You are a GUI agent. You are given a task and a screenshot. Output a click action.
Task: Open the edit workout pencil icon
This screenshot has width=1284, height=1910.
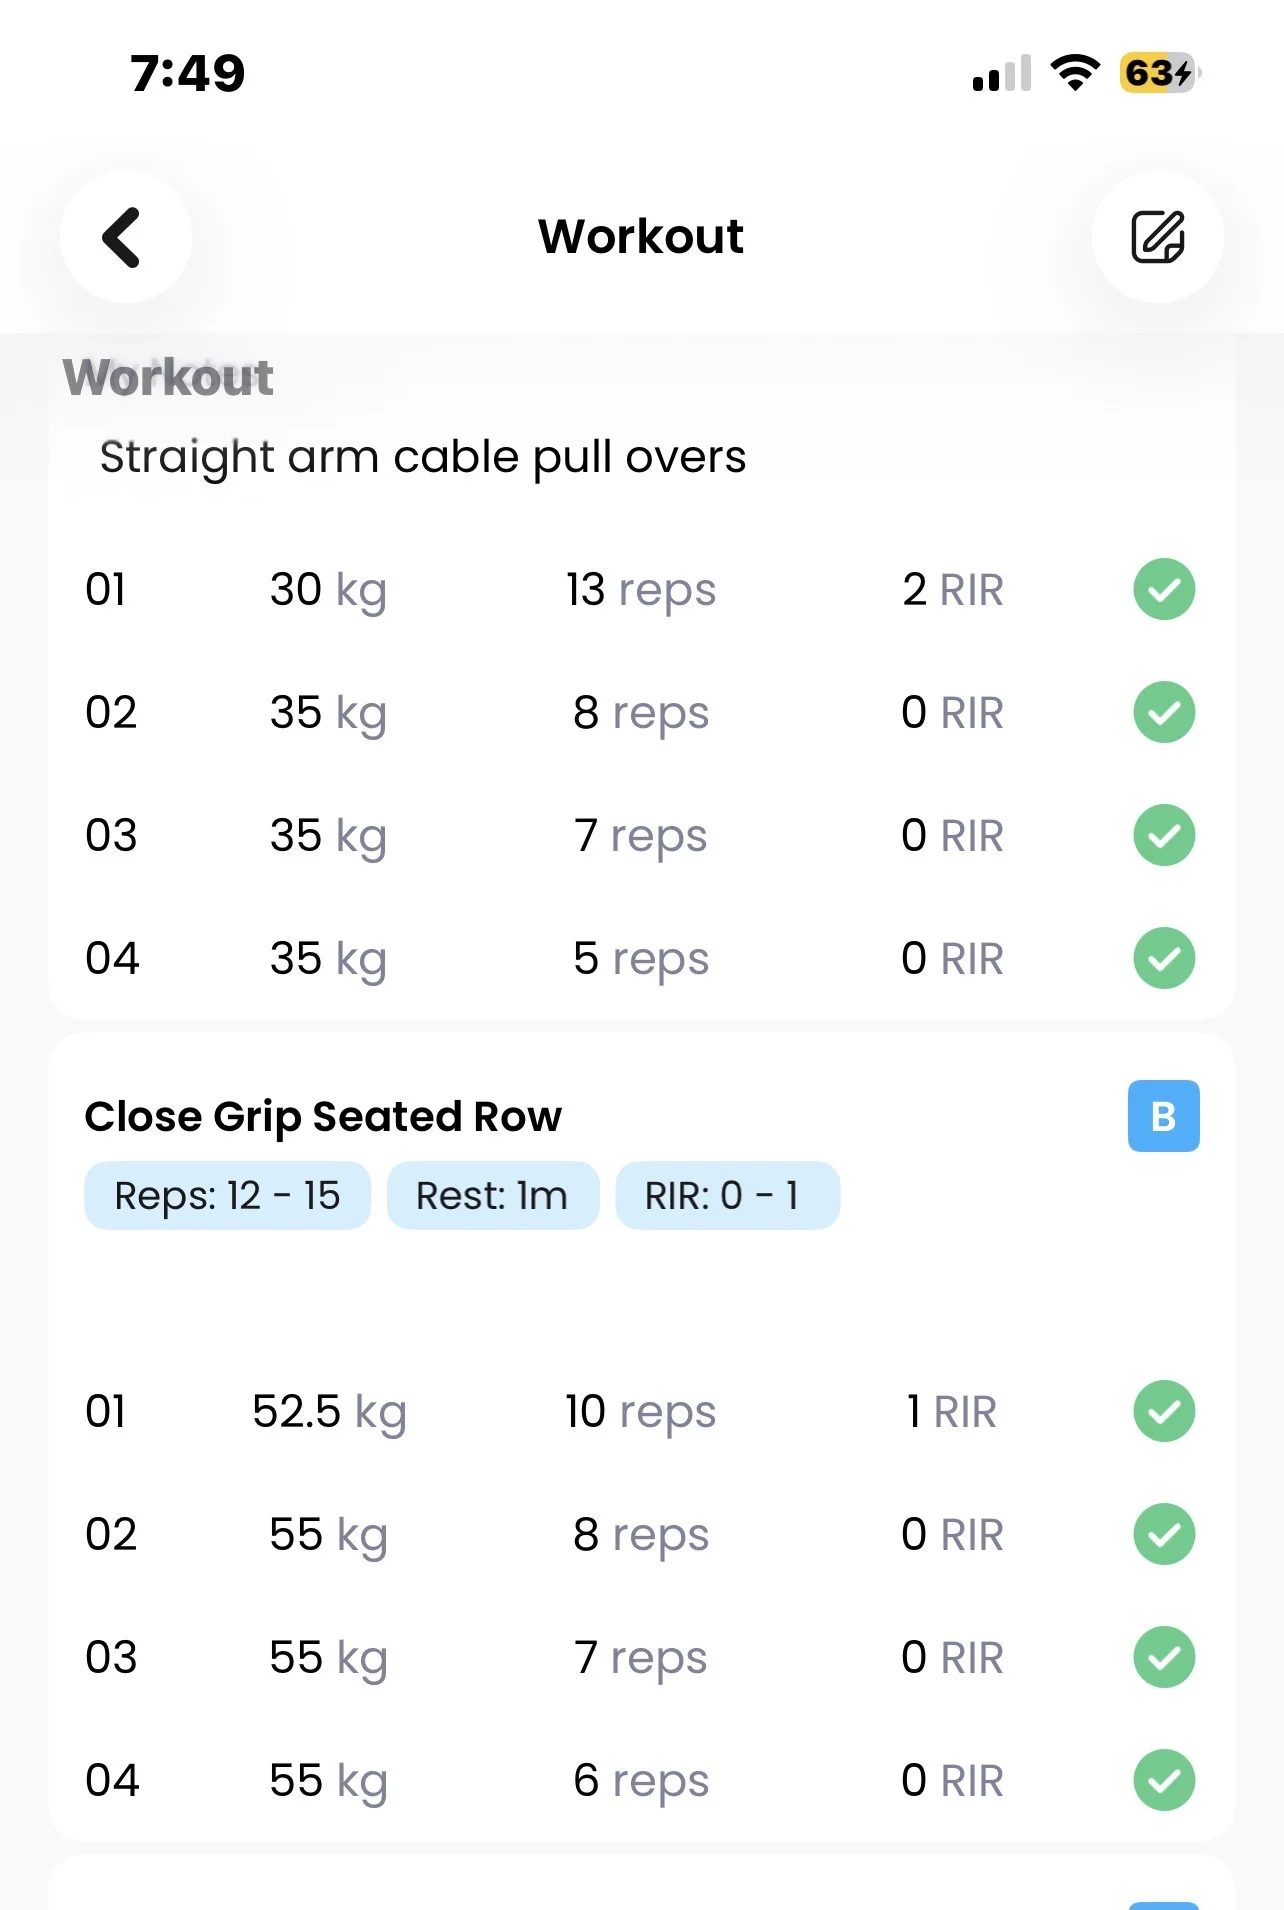[x=1157, y=237]
